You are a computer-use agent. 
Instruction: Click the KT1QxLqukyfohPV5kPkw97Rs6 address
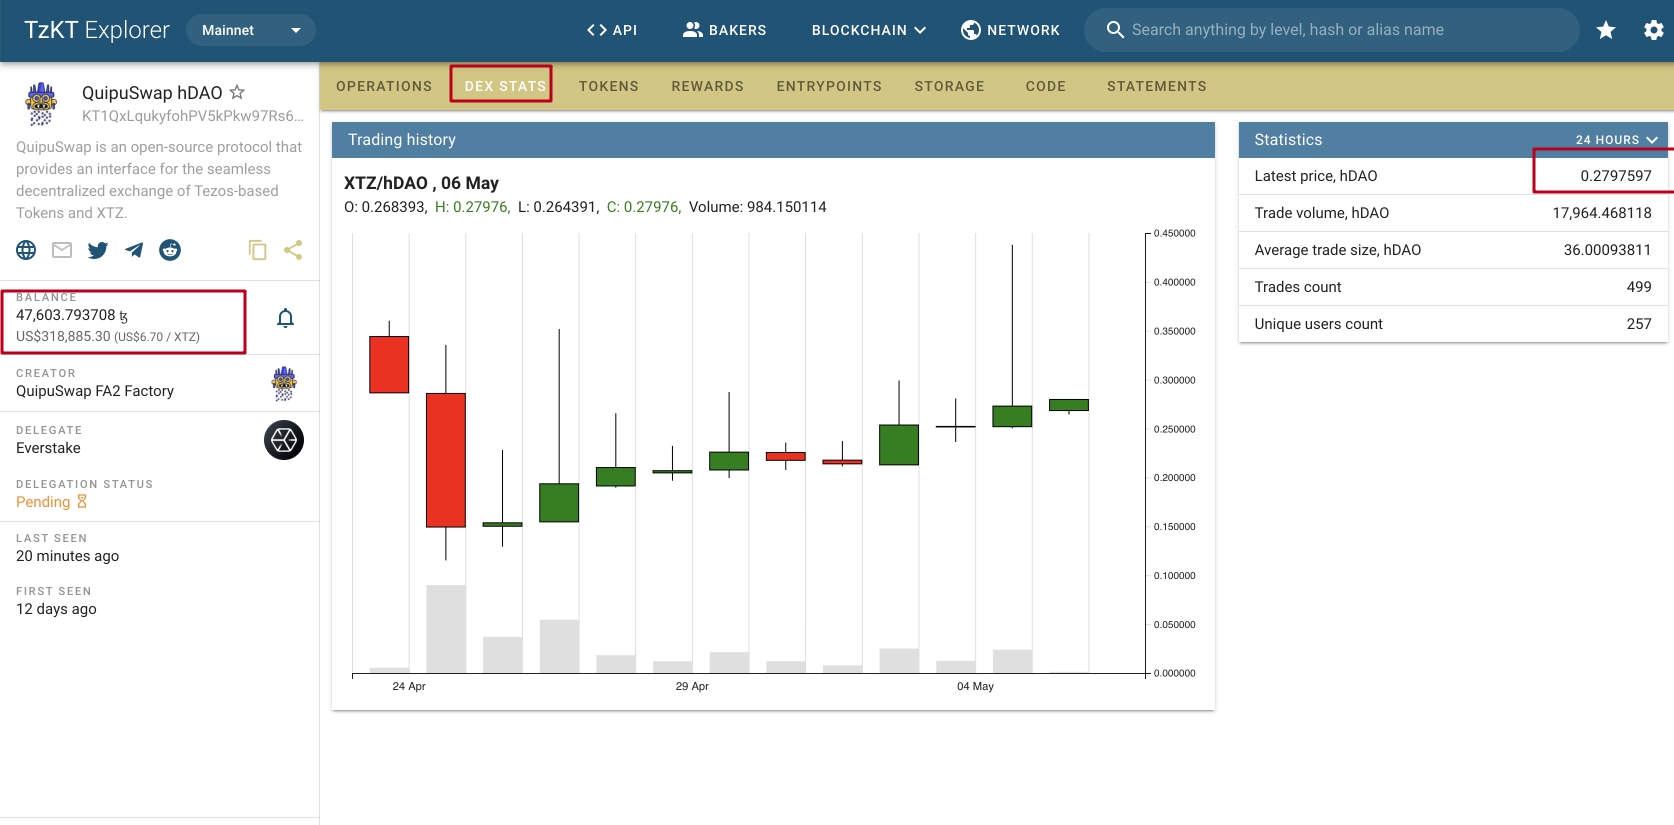pyautogui.click(x=193, y=116)
